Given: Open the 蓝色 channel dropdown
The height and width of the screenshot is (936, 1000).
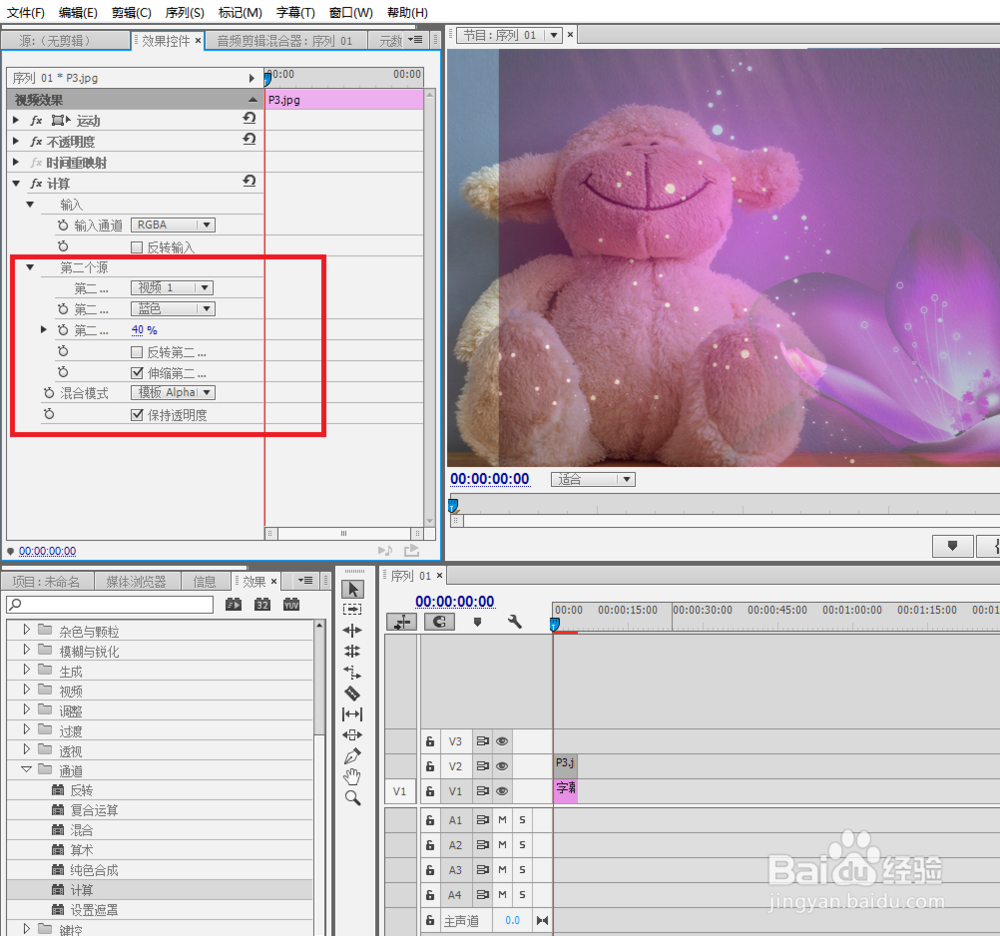Looking at the screenshot, I should point(173,309).
